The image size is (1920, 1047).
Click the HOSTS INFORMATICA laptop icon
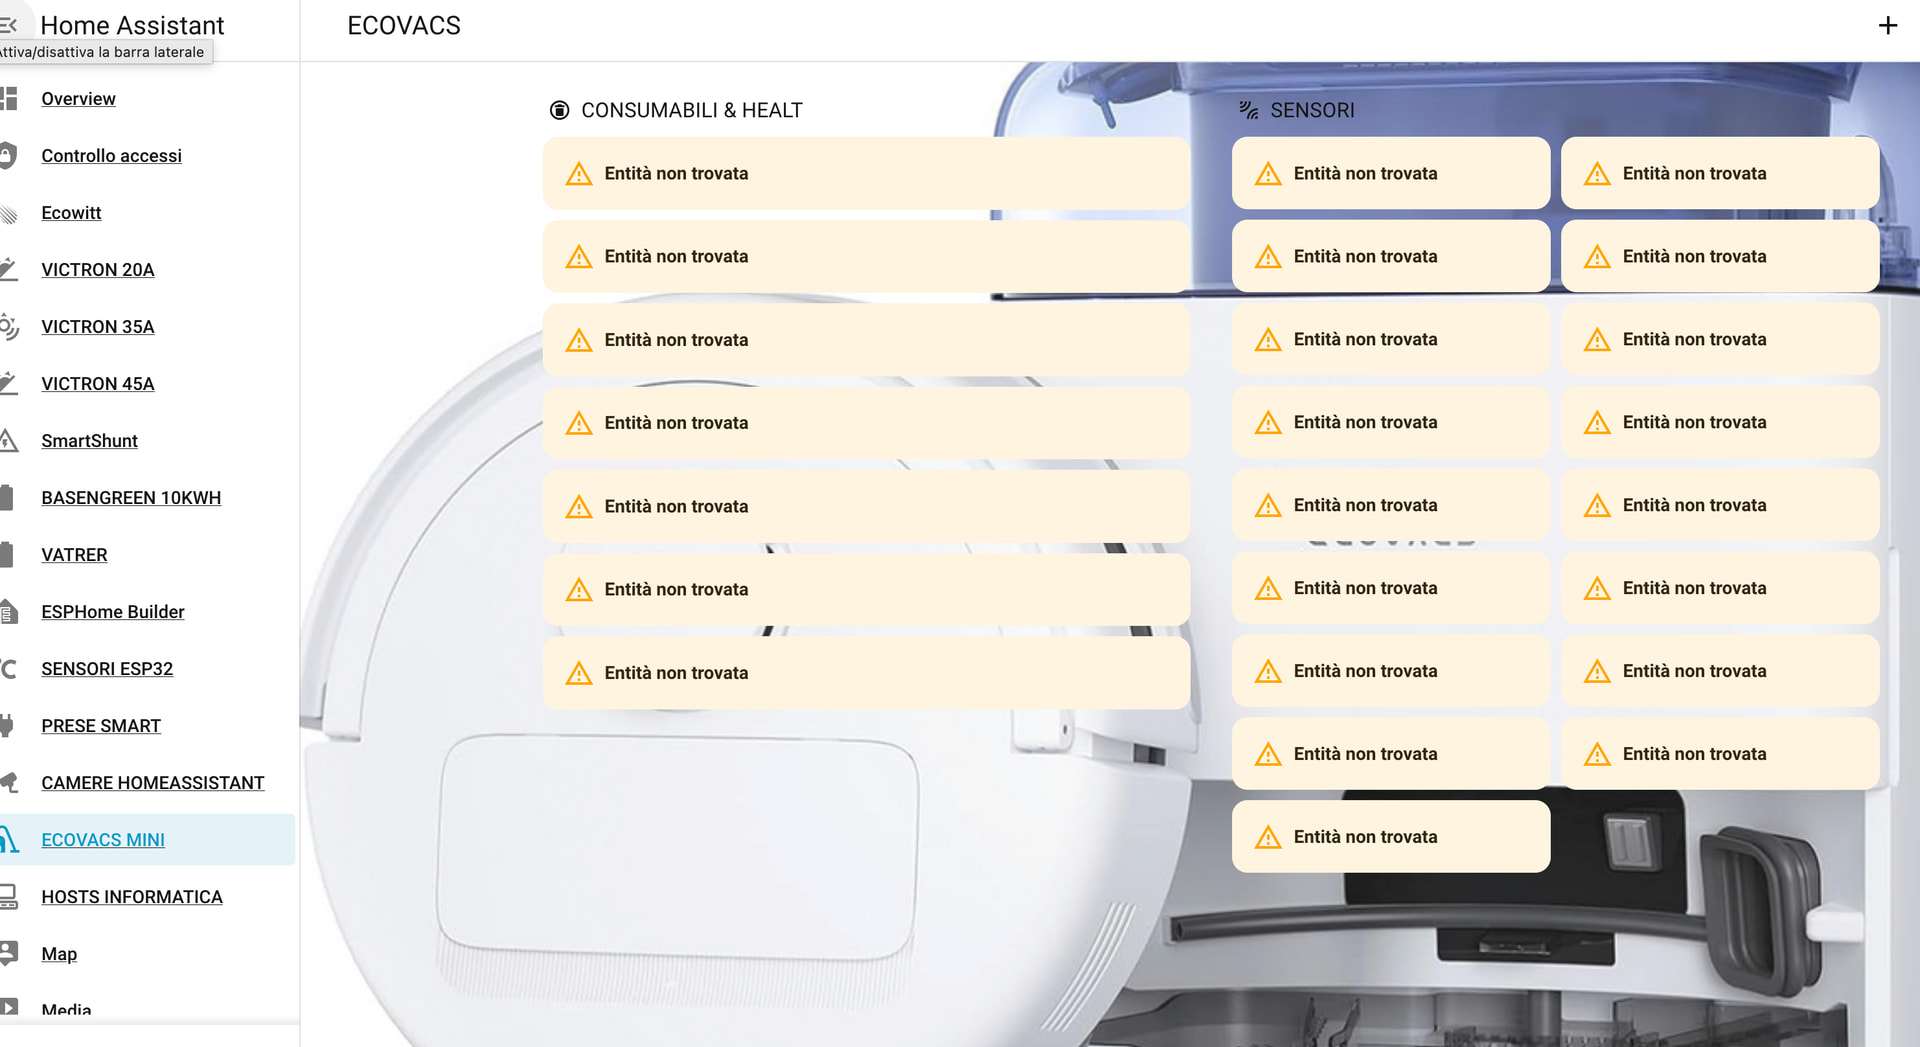(9, 896)
